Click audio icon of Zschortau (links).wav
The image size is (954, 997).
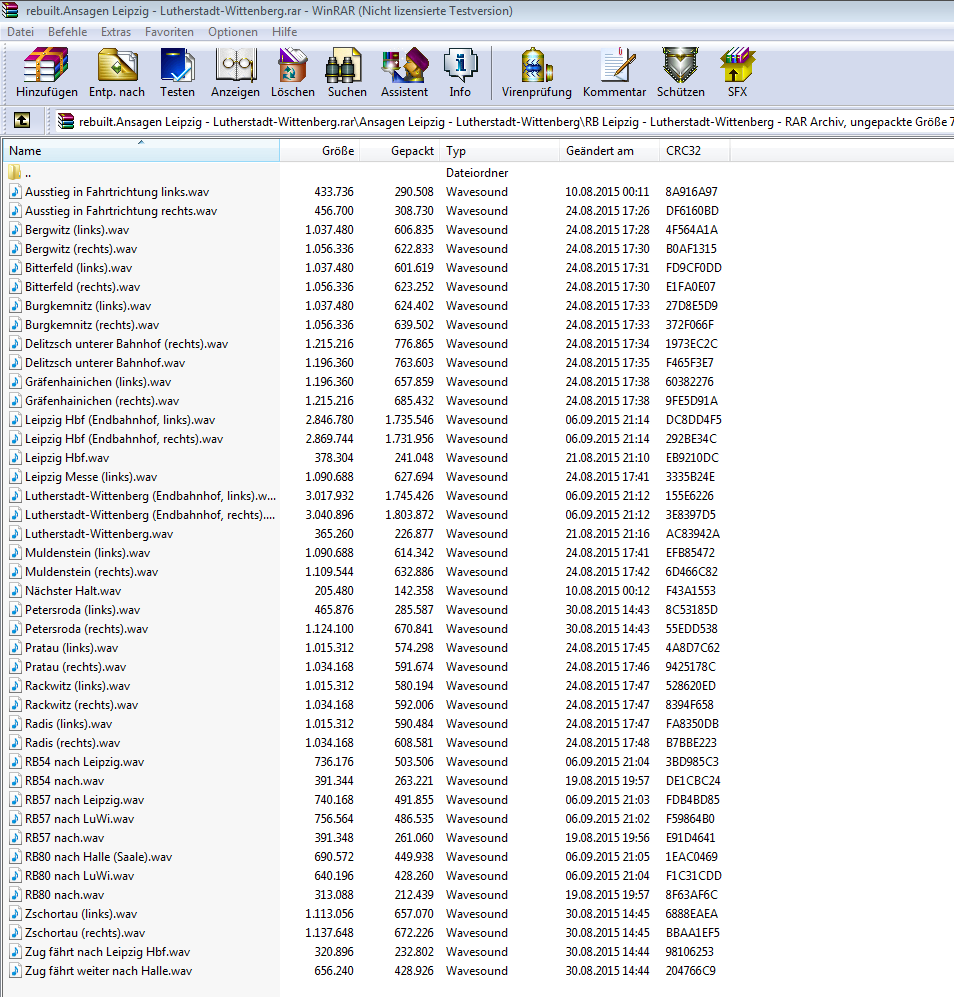pos(15,913)
